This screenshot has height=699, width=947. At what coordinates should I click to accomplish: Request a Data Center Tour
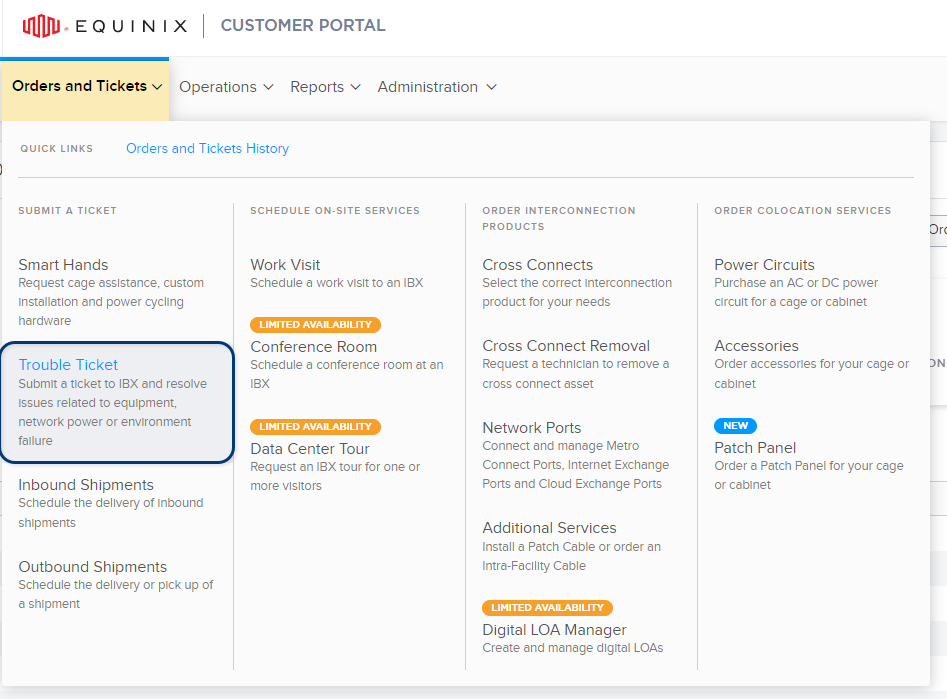pyautogui.click(x=310, y=449)
